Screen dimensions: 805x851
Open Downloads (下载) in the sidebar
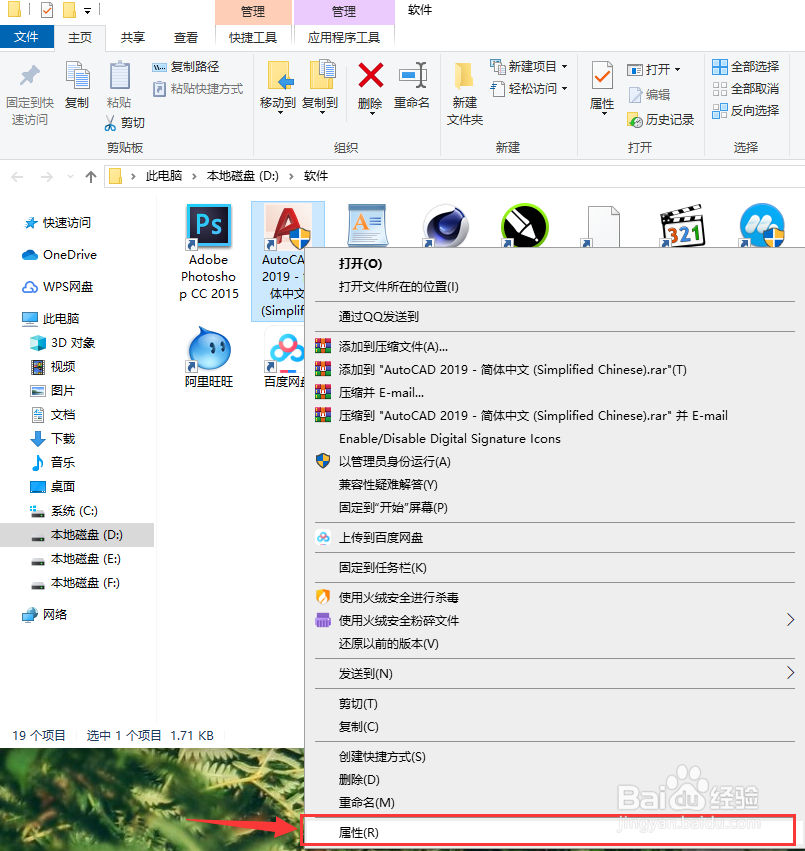[x=53, y=439]
